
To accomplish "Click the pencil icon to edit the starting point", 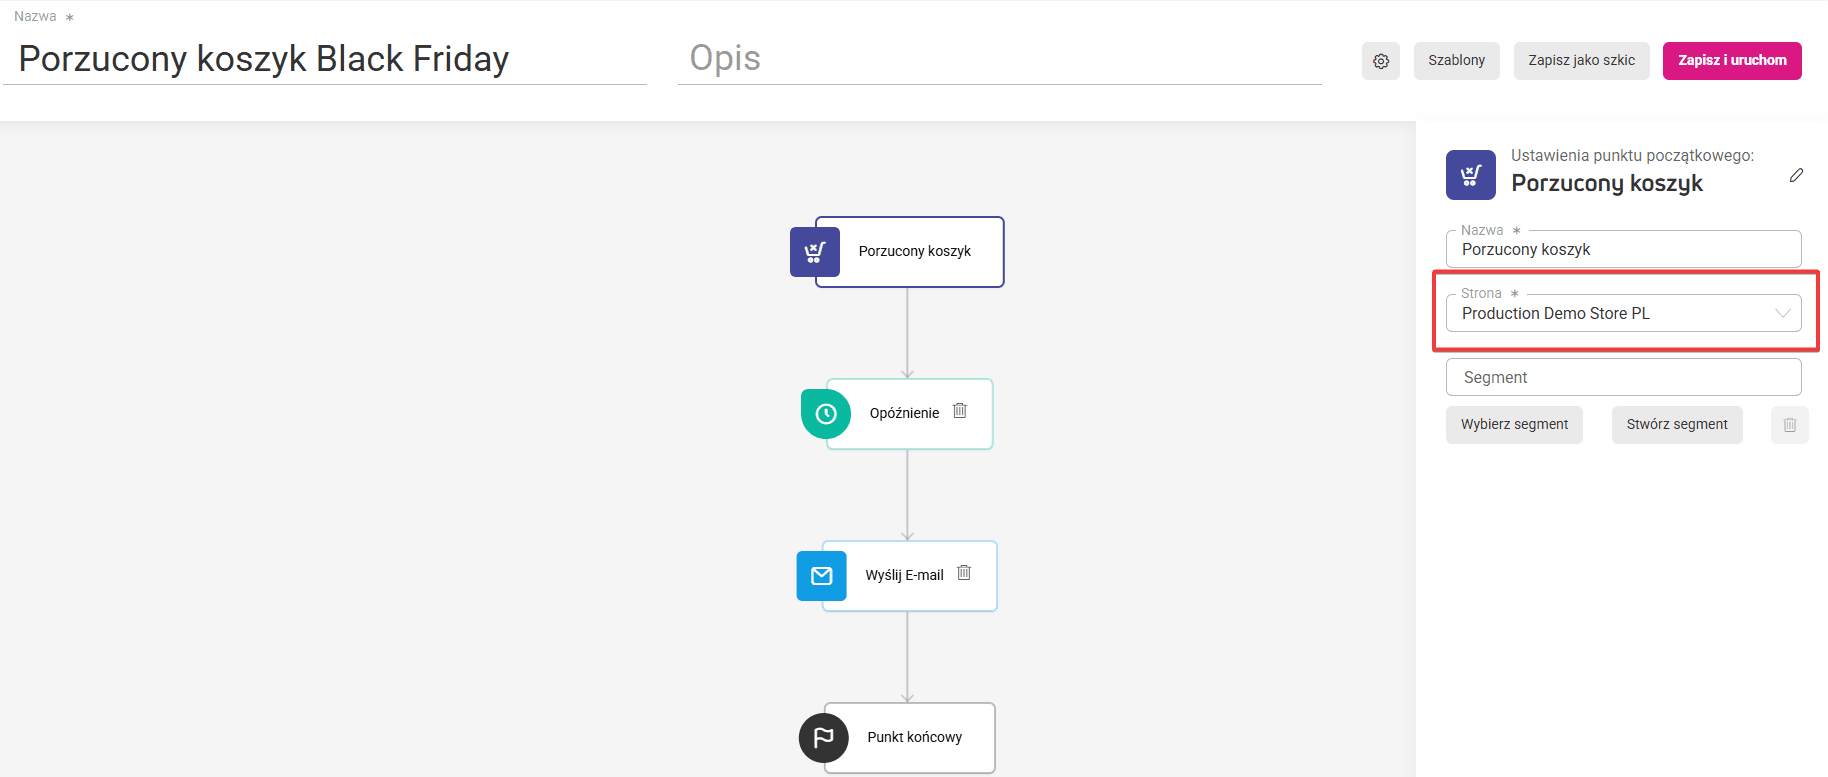I will coord(1796,175).
